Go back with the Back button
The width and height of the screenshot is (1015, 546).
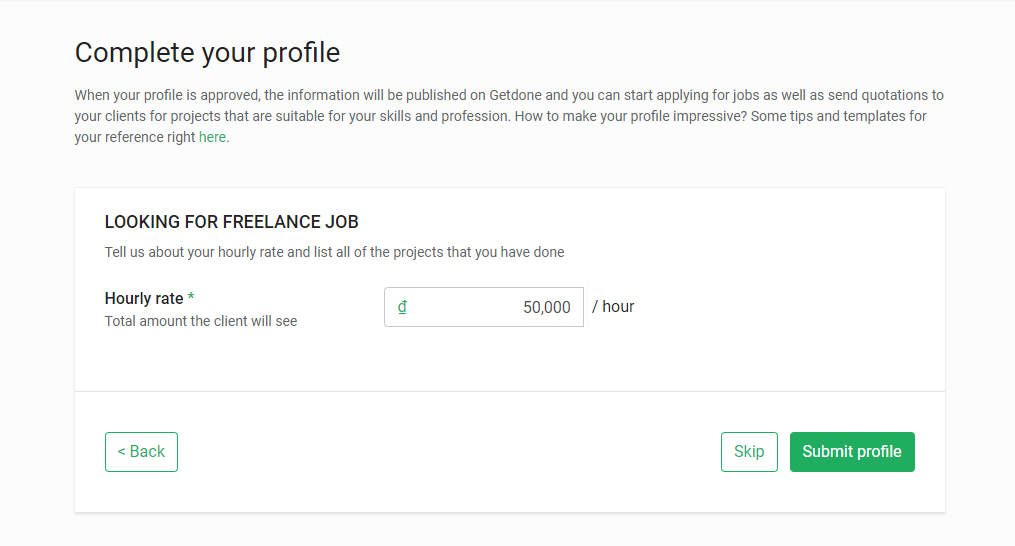[141, 452]
